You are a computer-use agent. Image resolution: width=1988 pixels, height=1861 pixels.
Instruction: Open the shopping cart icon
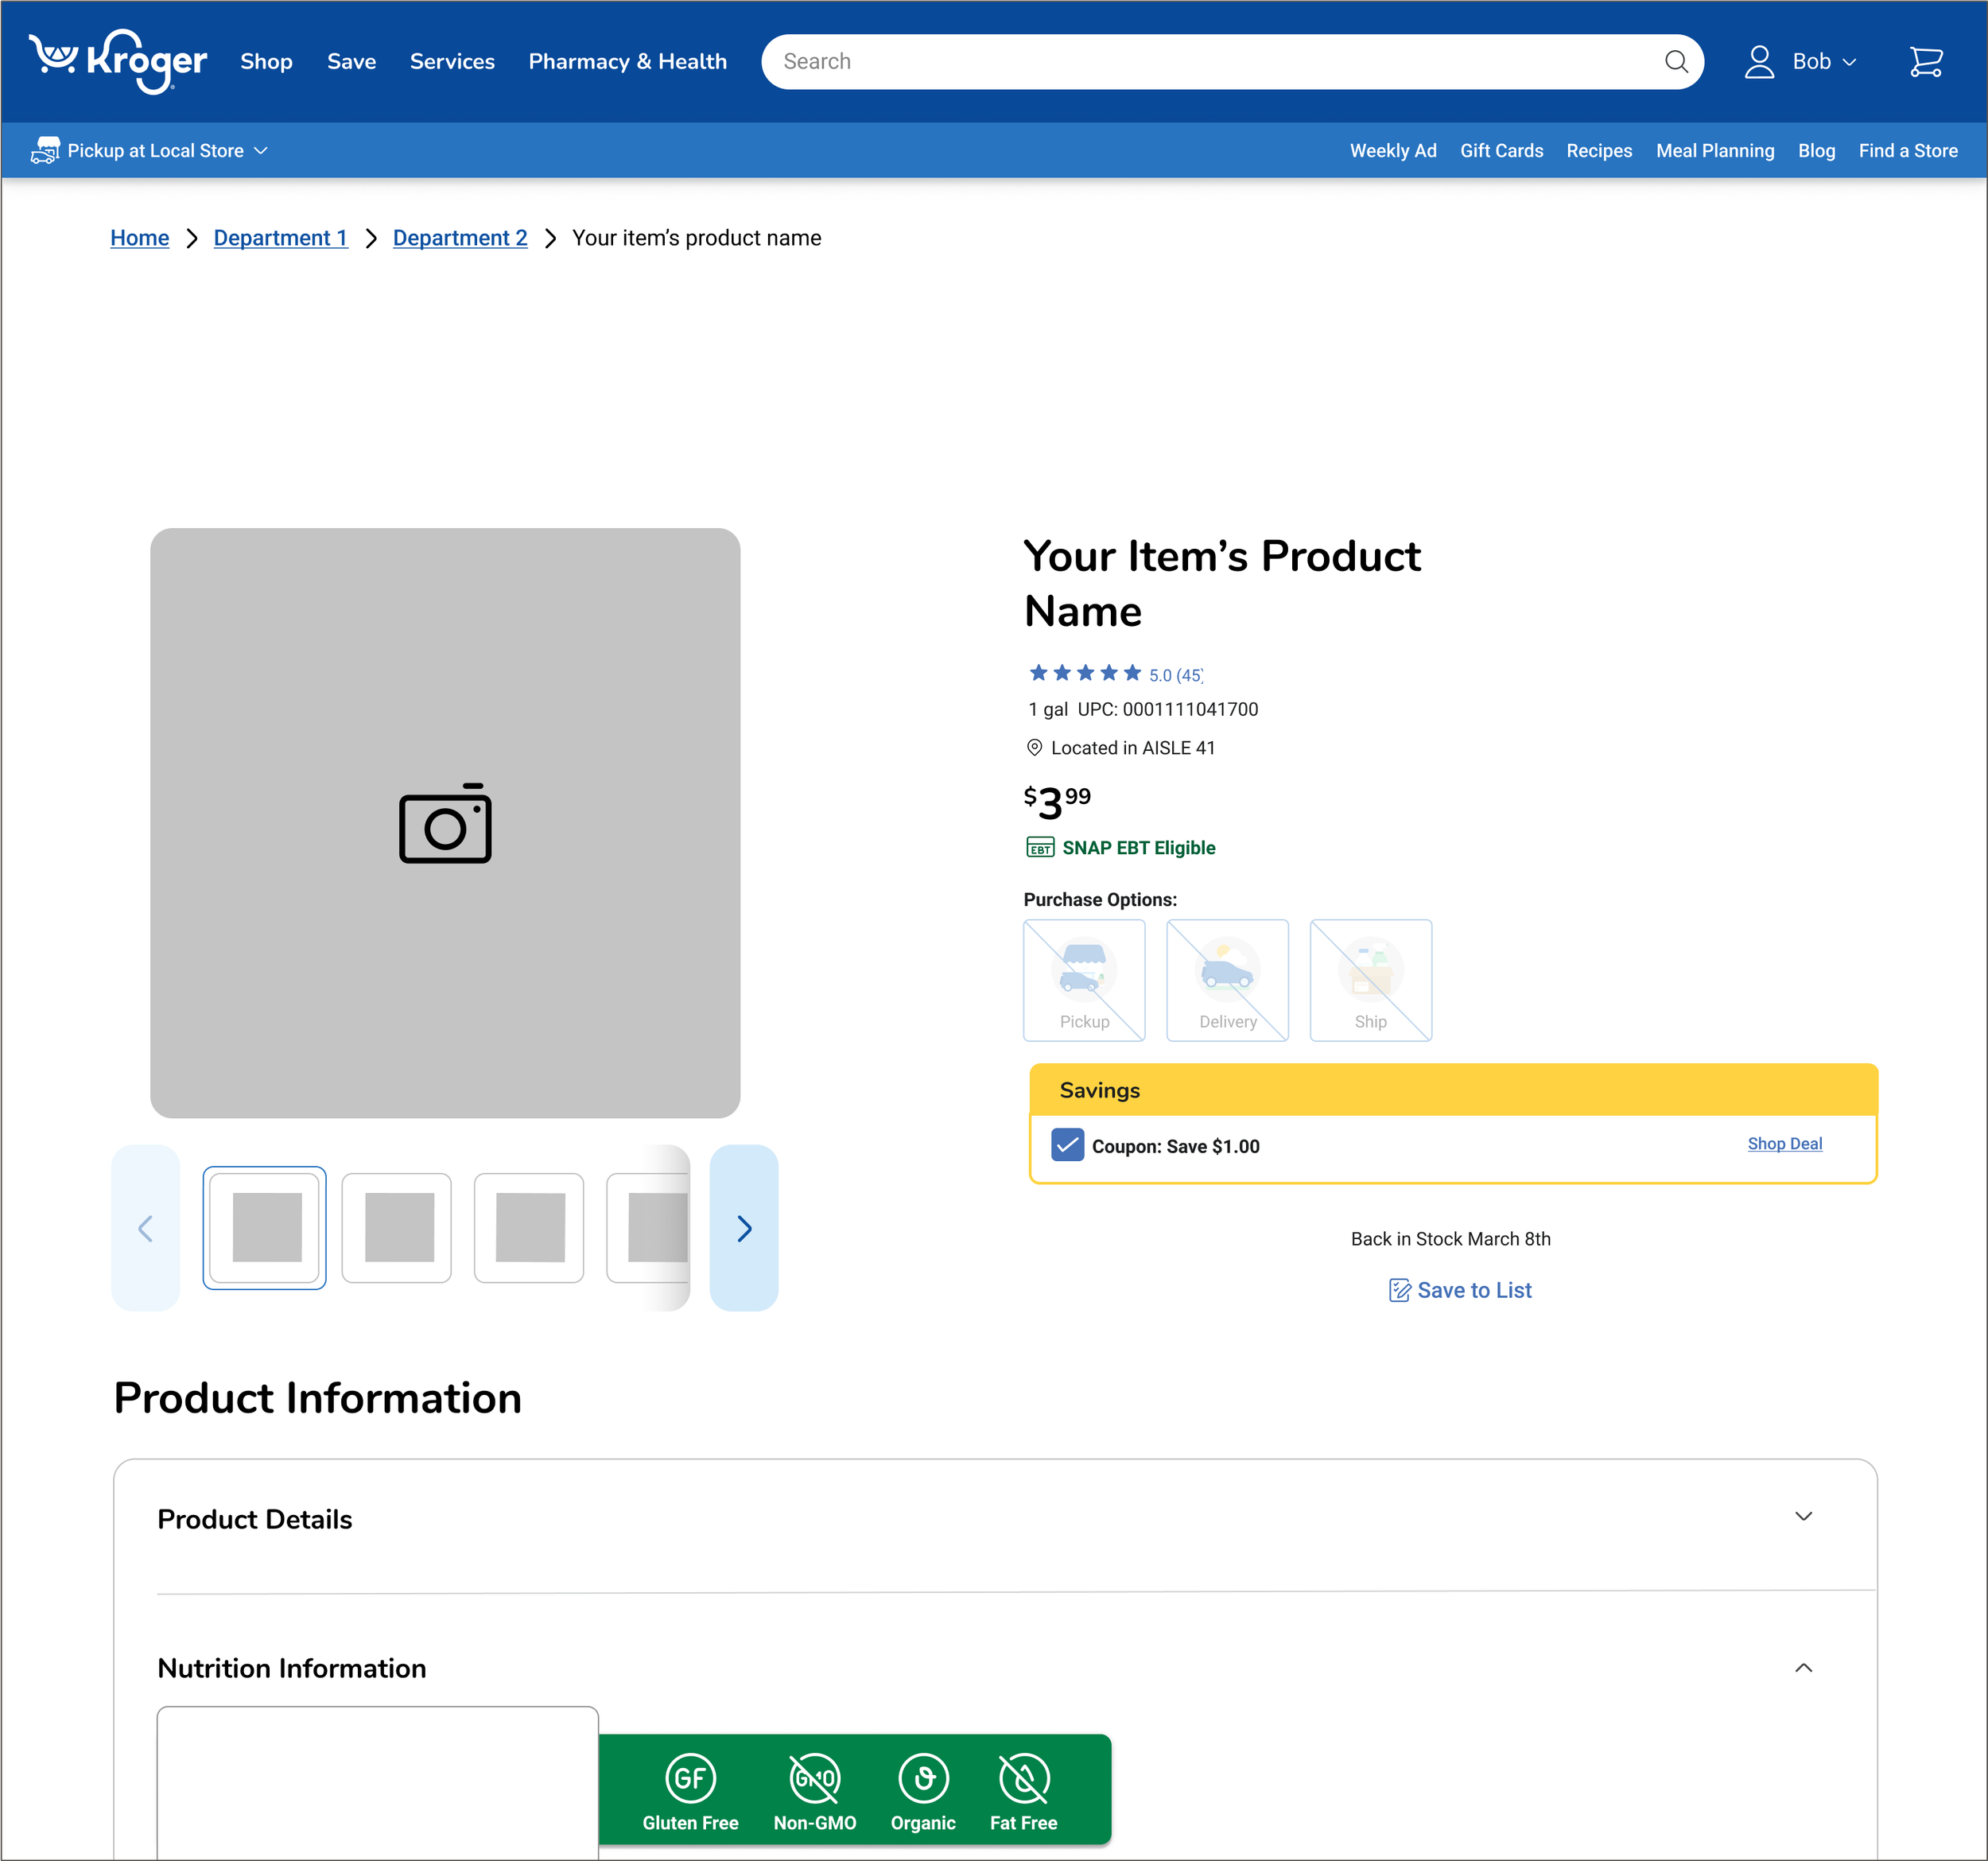1925,62
